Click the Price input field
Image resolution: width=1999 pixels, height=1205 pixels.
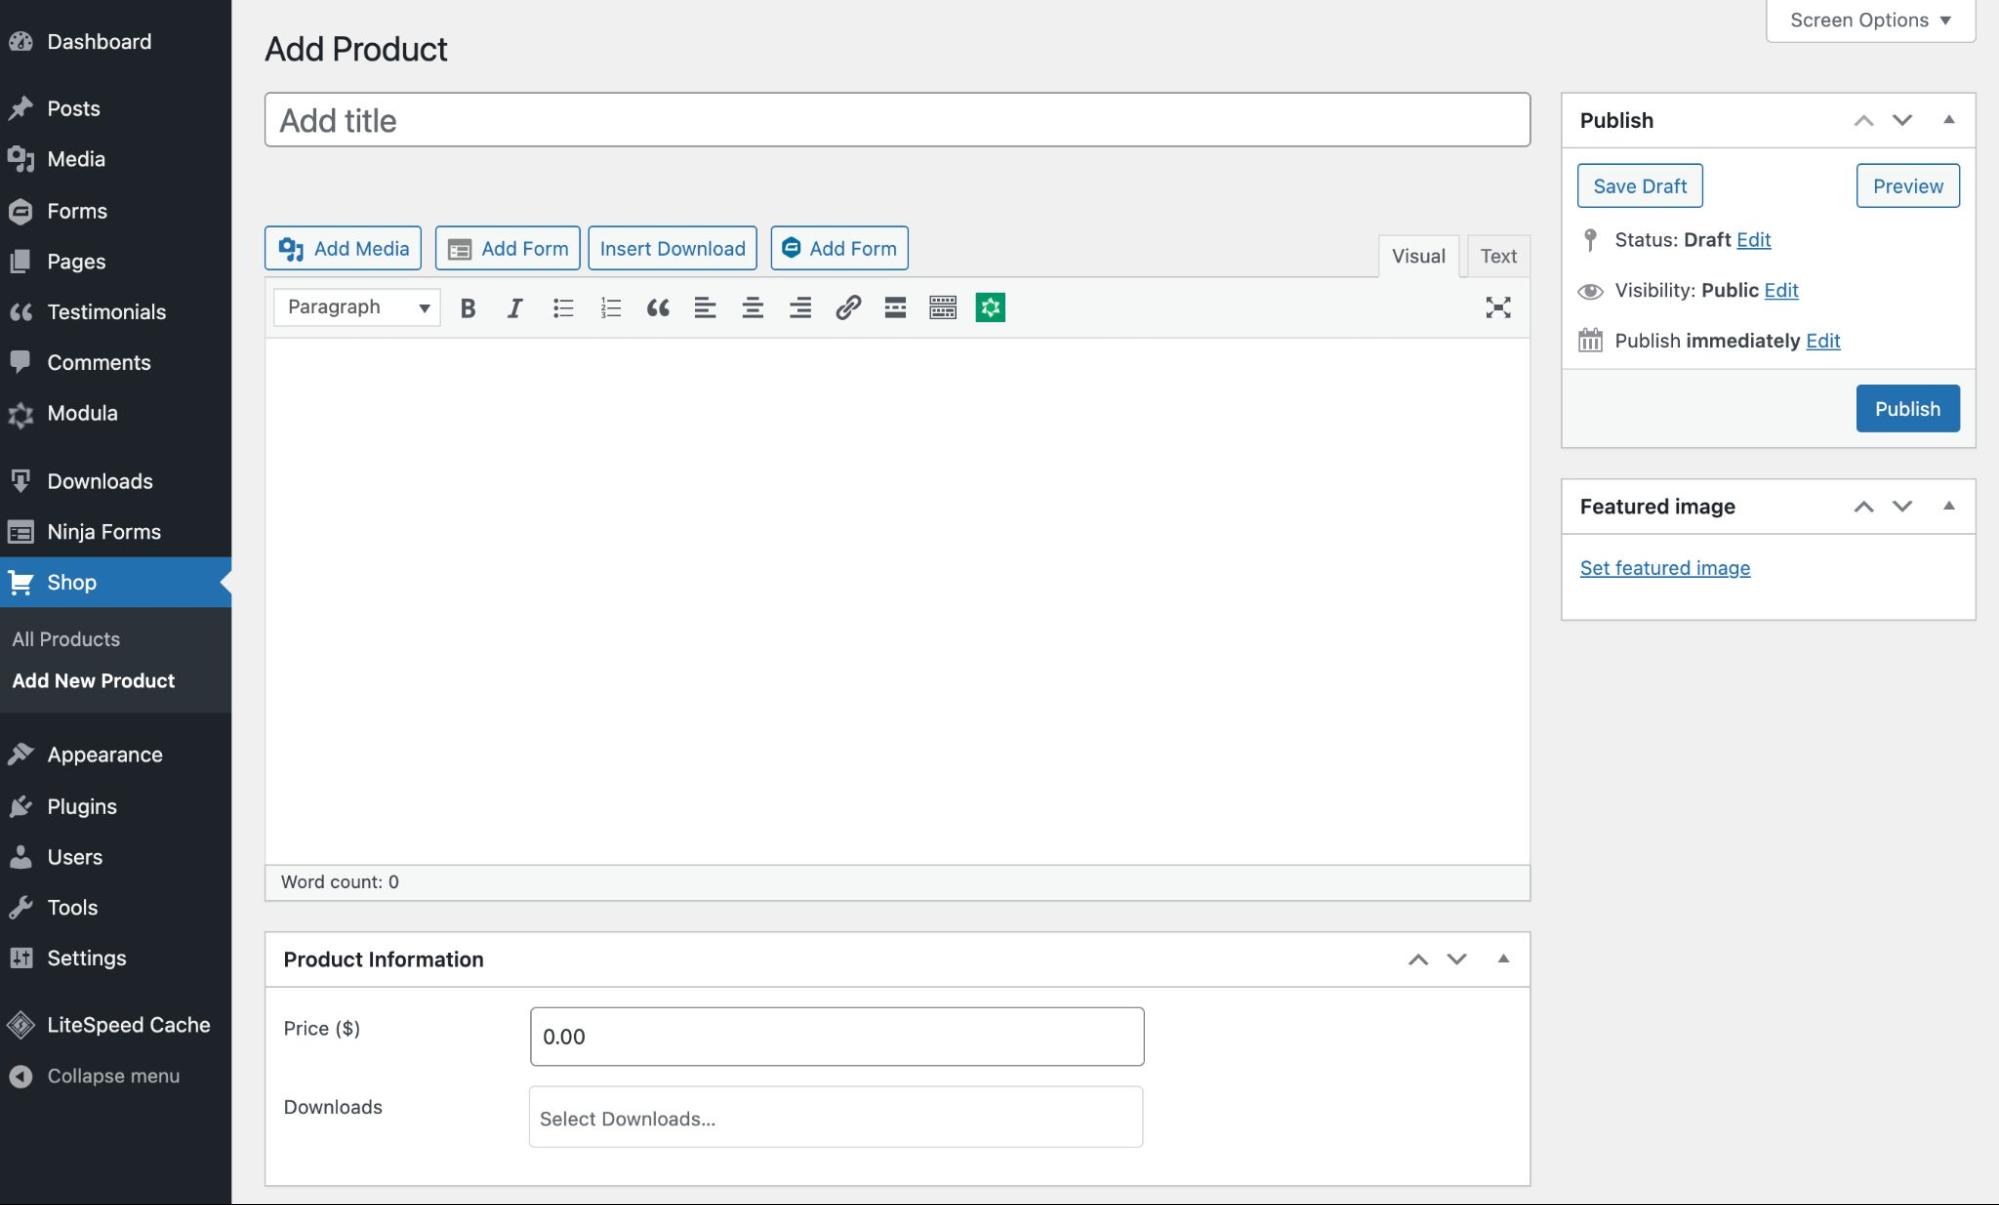coord(835,1035)
